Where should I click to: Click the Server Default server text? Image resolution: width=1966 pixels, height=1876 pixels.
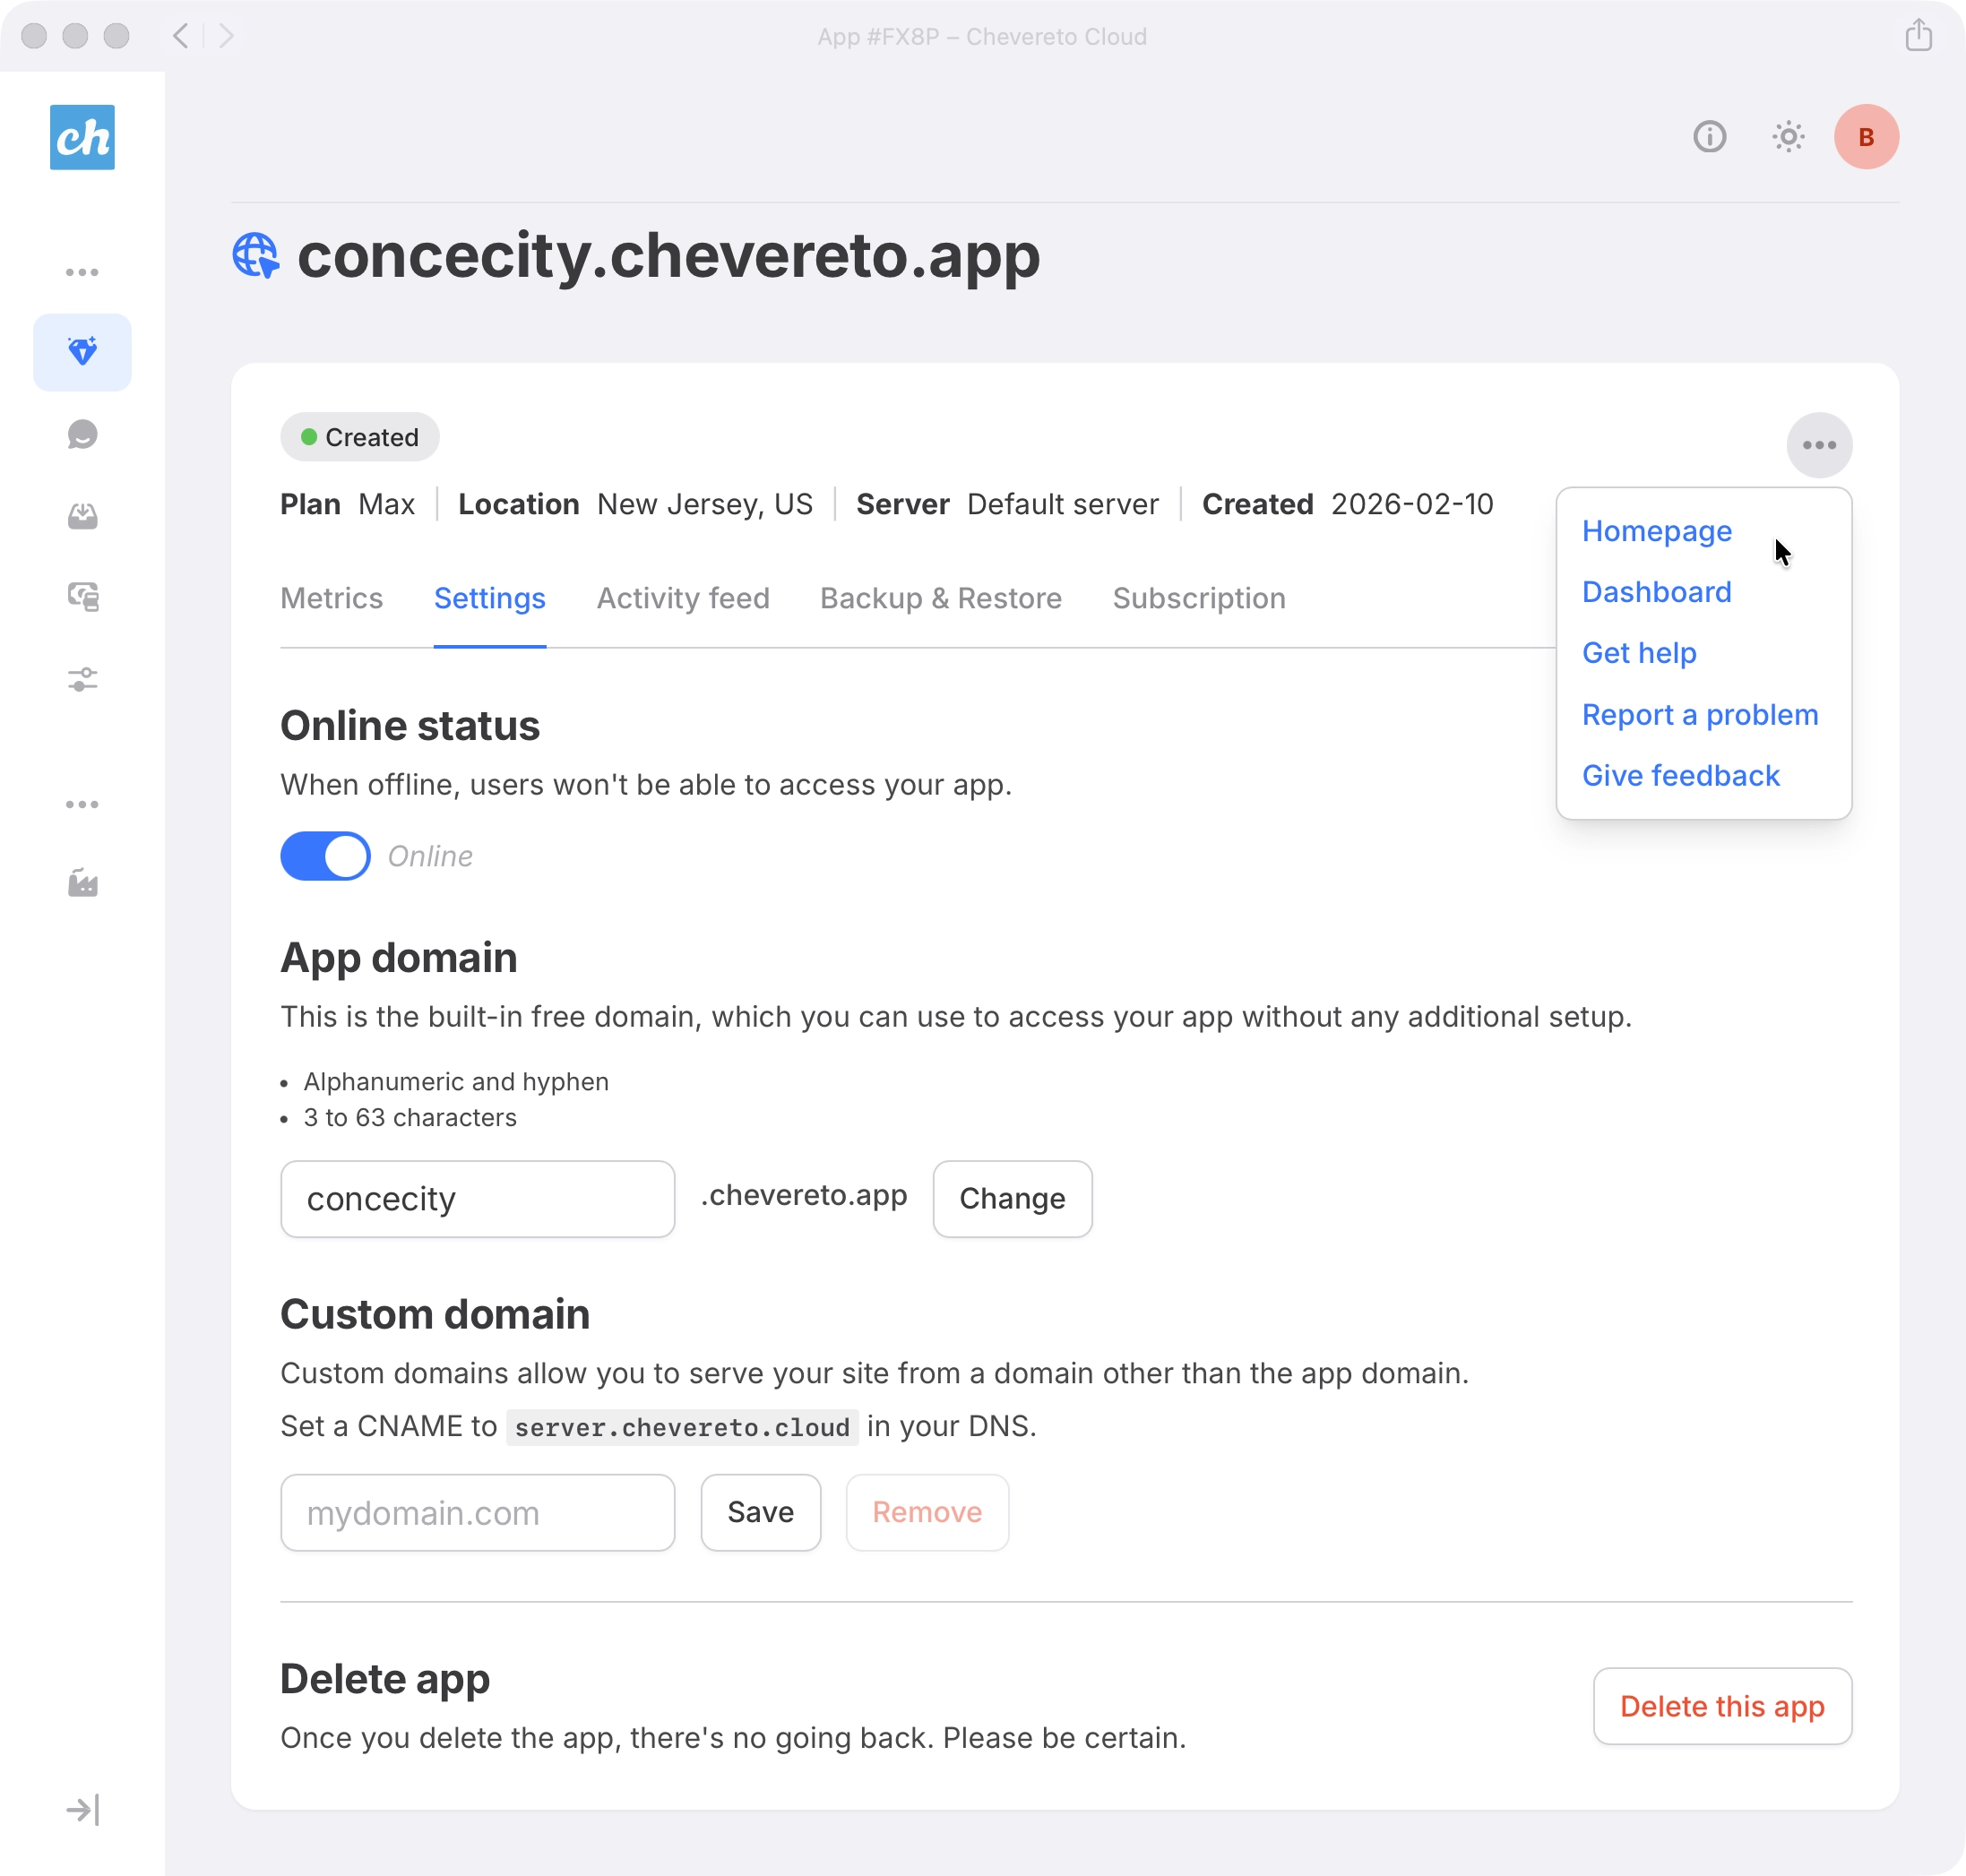pos(1007,504)
